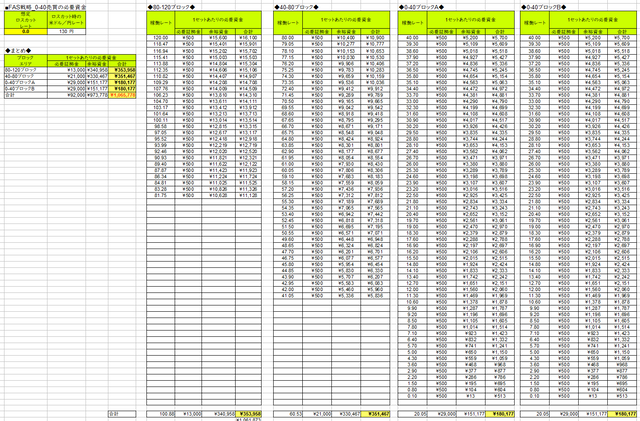Click the ¥330,467 cell in bottom totals row
This screenshot has width=640, height=421.
point(346,414)
